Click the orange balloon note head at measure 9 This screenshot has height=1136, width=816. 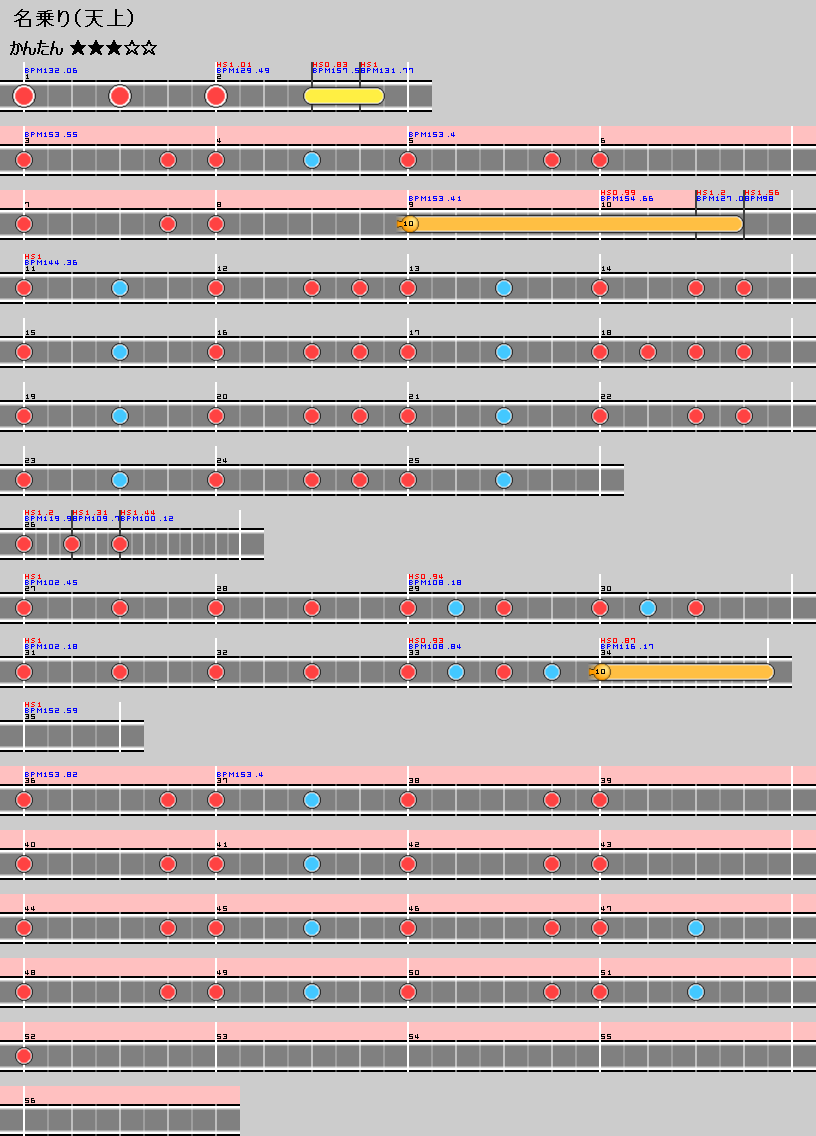[407, 224]
